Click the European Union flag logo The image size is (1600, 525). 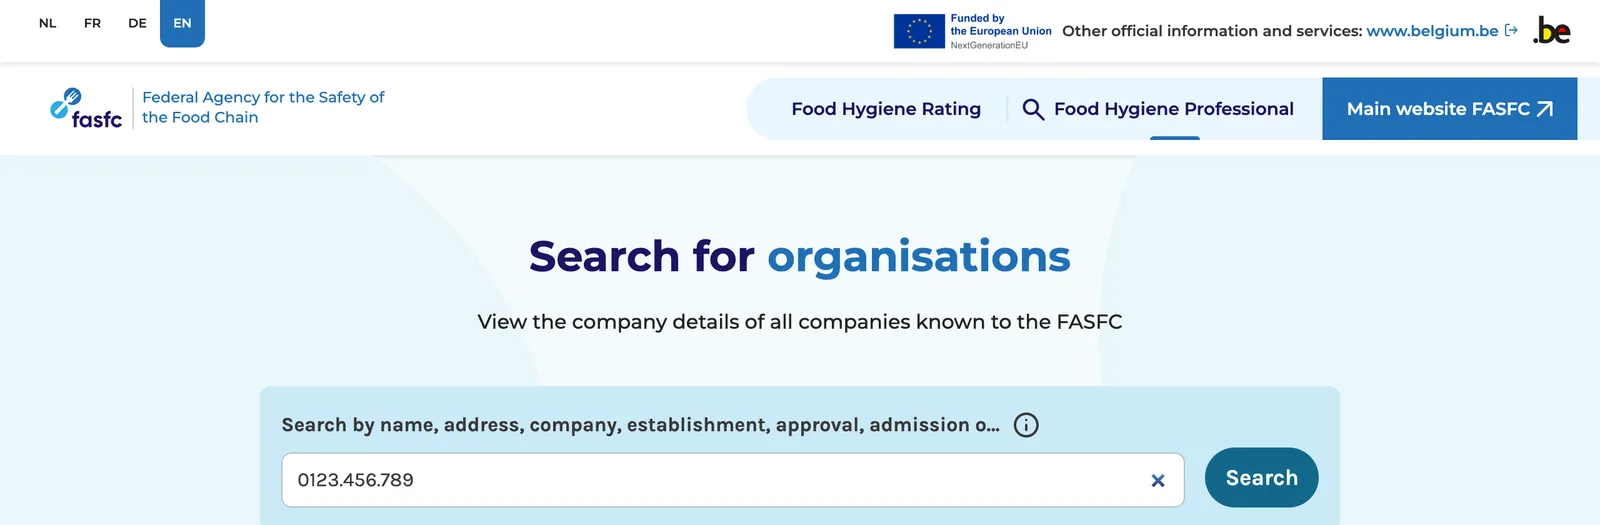919,31
